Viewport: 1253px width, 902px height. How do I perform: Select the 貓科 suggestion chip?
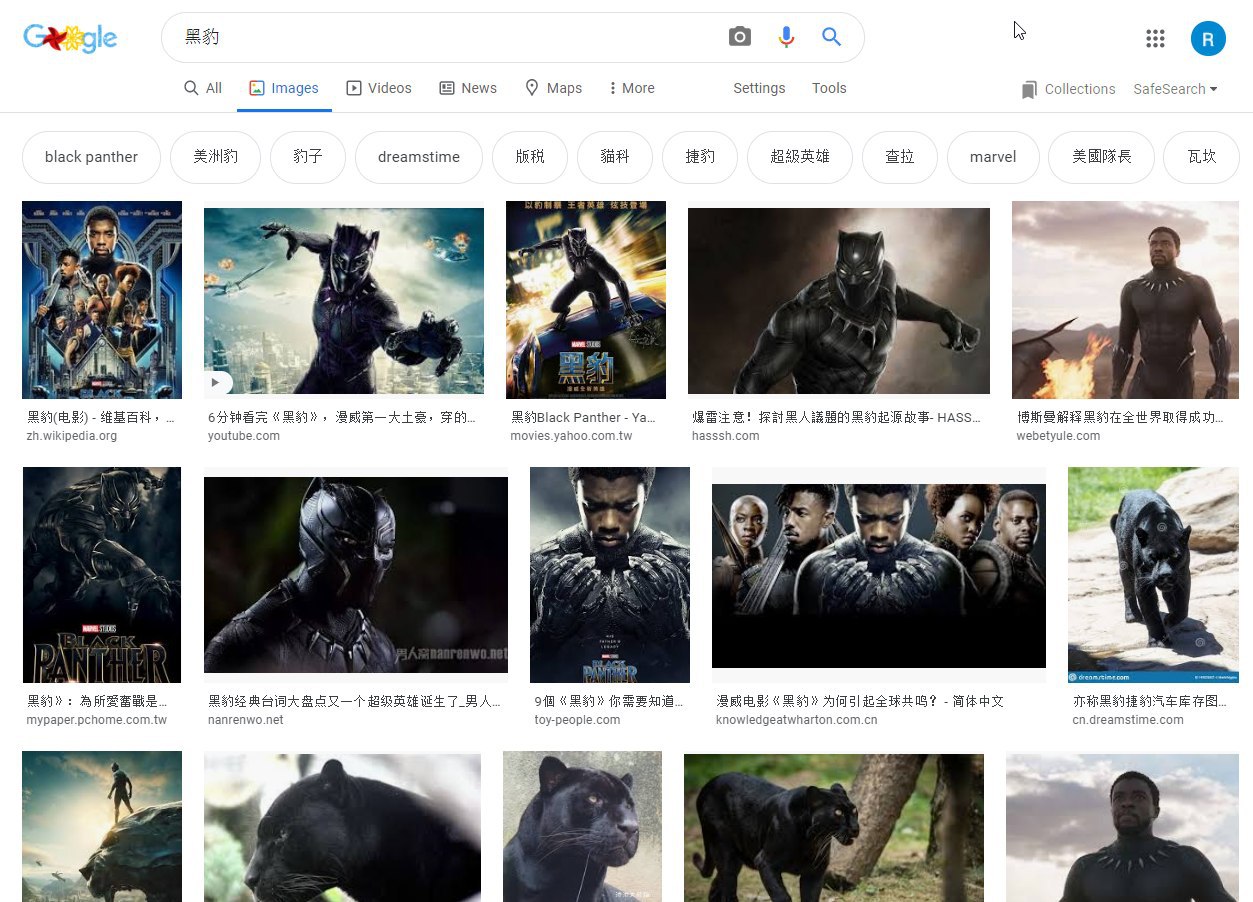(615, 157)
